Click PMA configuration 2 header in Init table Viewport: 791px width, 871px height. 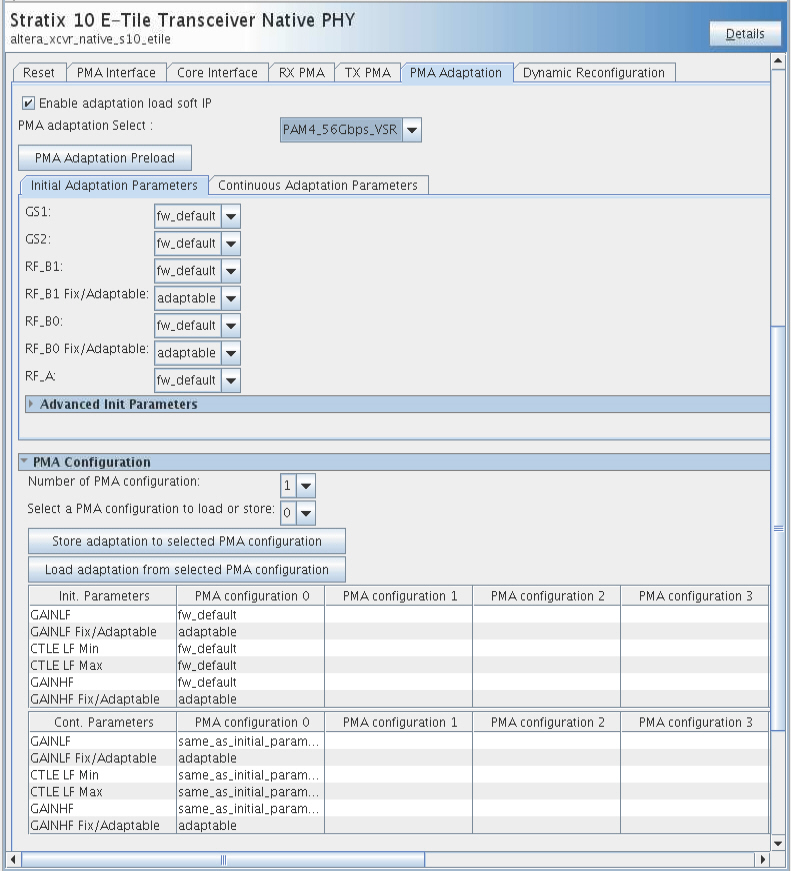(x=547, y=596)
